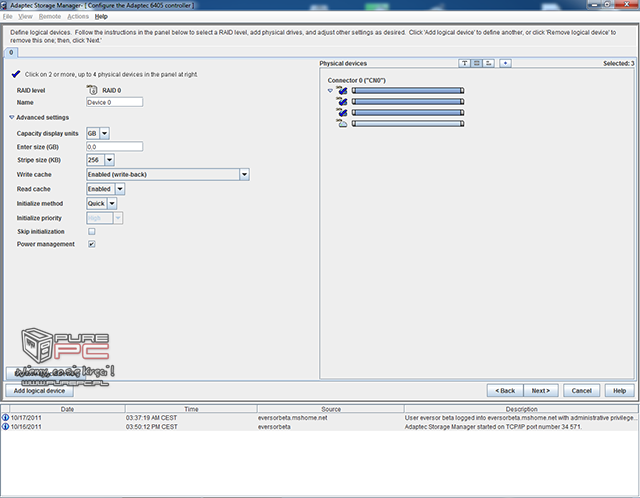640x498 pixels.
Task: Click the second drive's capacity bar
Action: 408,101
